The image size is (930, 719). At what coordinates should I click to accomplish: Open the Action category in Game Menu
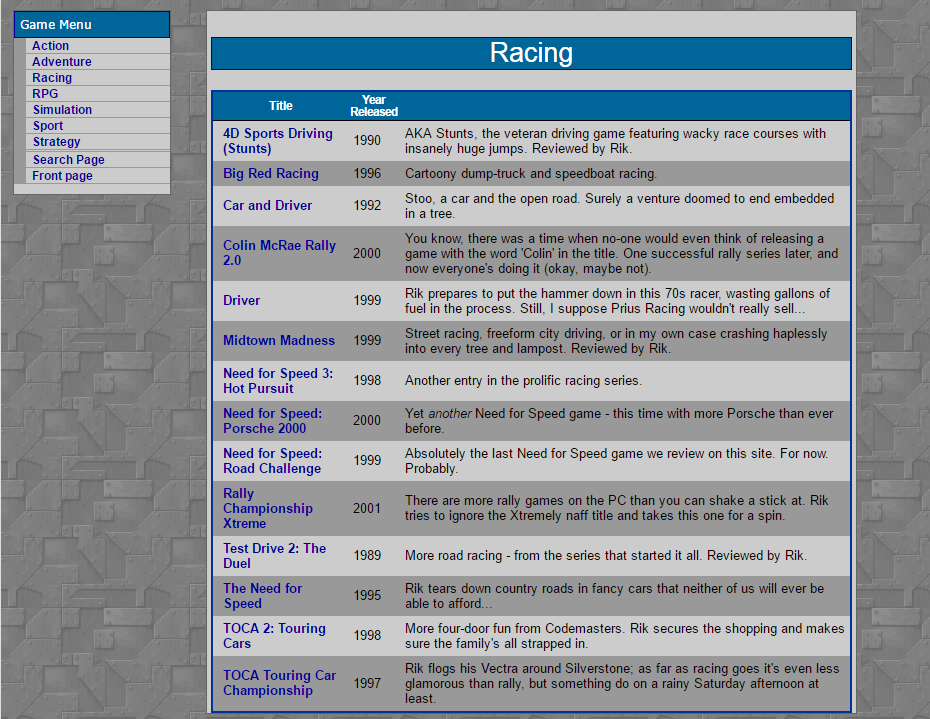(50, 46)
